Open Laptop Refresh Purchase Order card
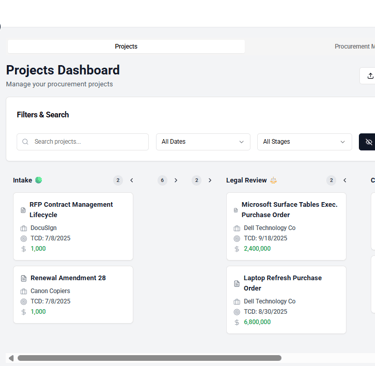Screen dimensions: 375x366 tap(286, 300)
